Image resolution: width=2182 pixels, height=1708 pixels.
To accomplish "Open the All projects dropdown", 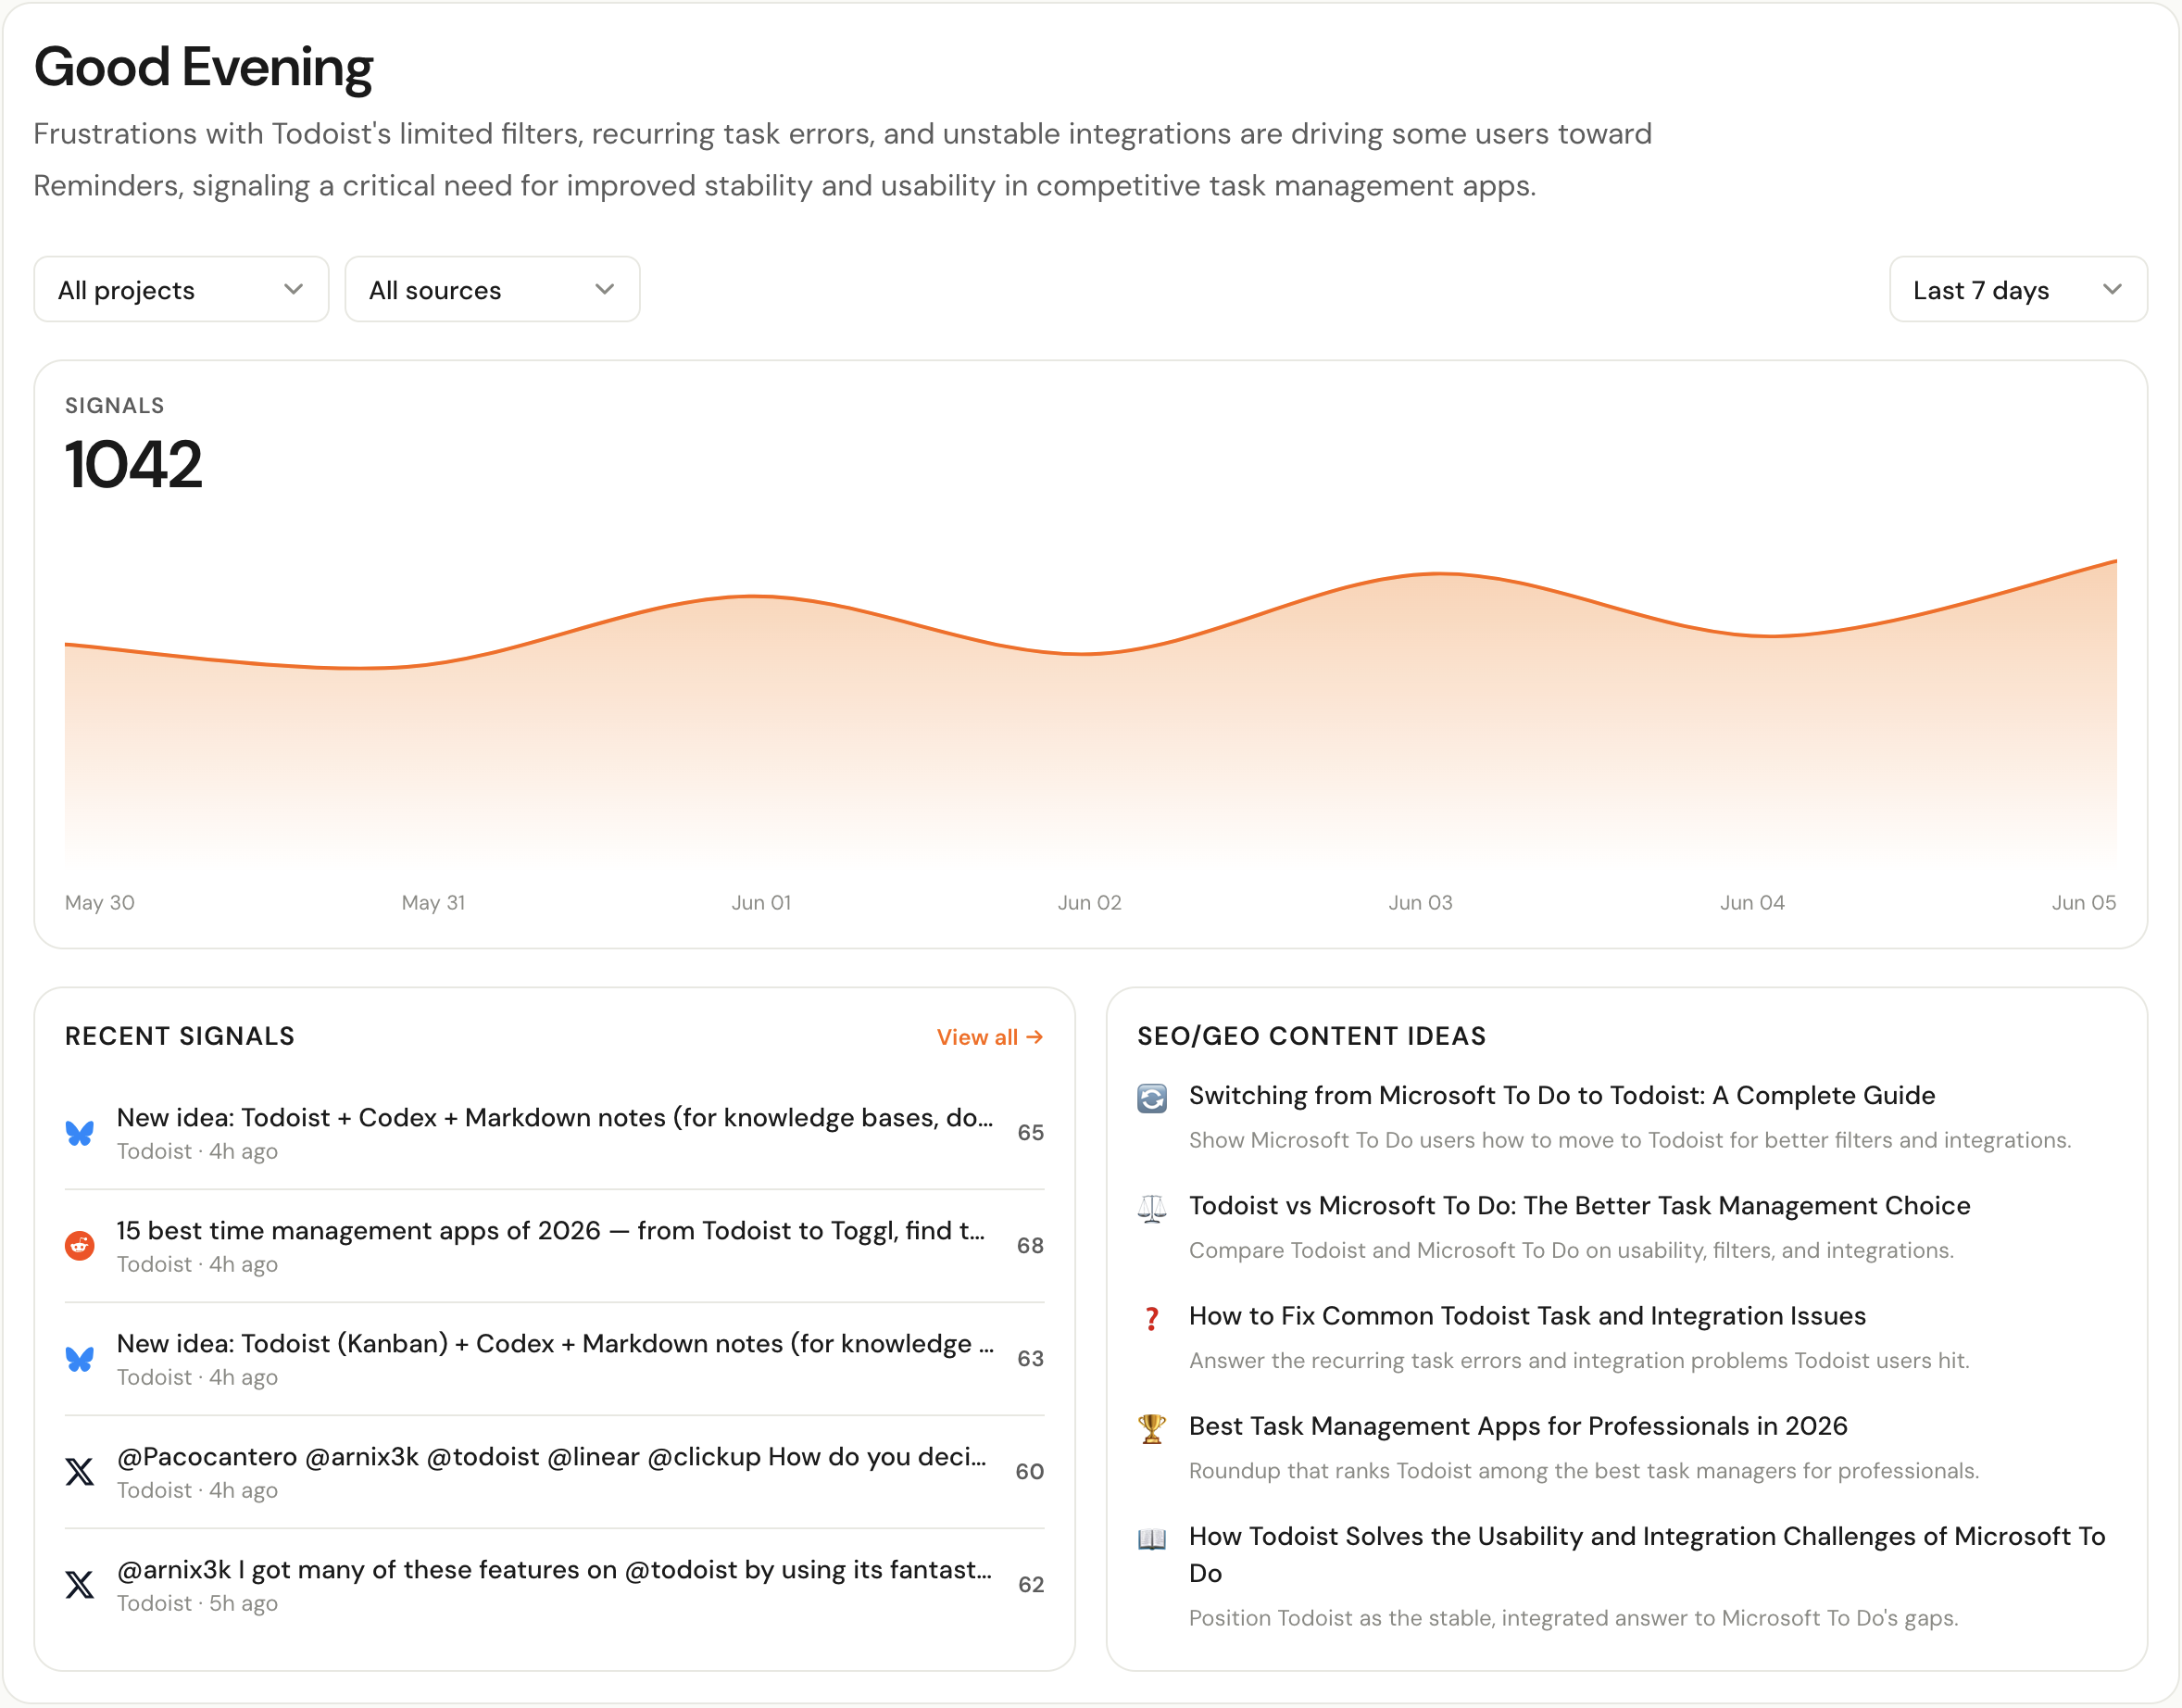I will (181, 289).
